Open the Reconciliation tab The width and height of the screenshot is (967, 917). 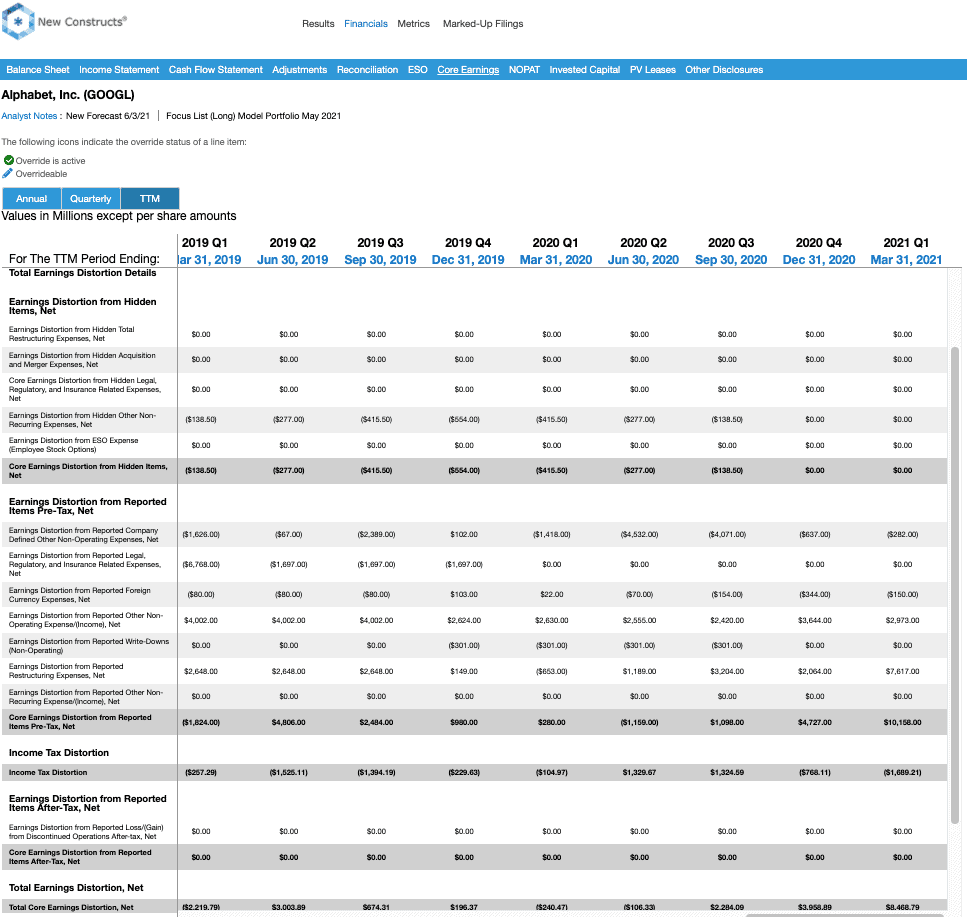click(368, 70)
